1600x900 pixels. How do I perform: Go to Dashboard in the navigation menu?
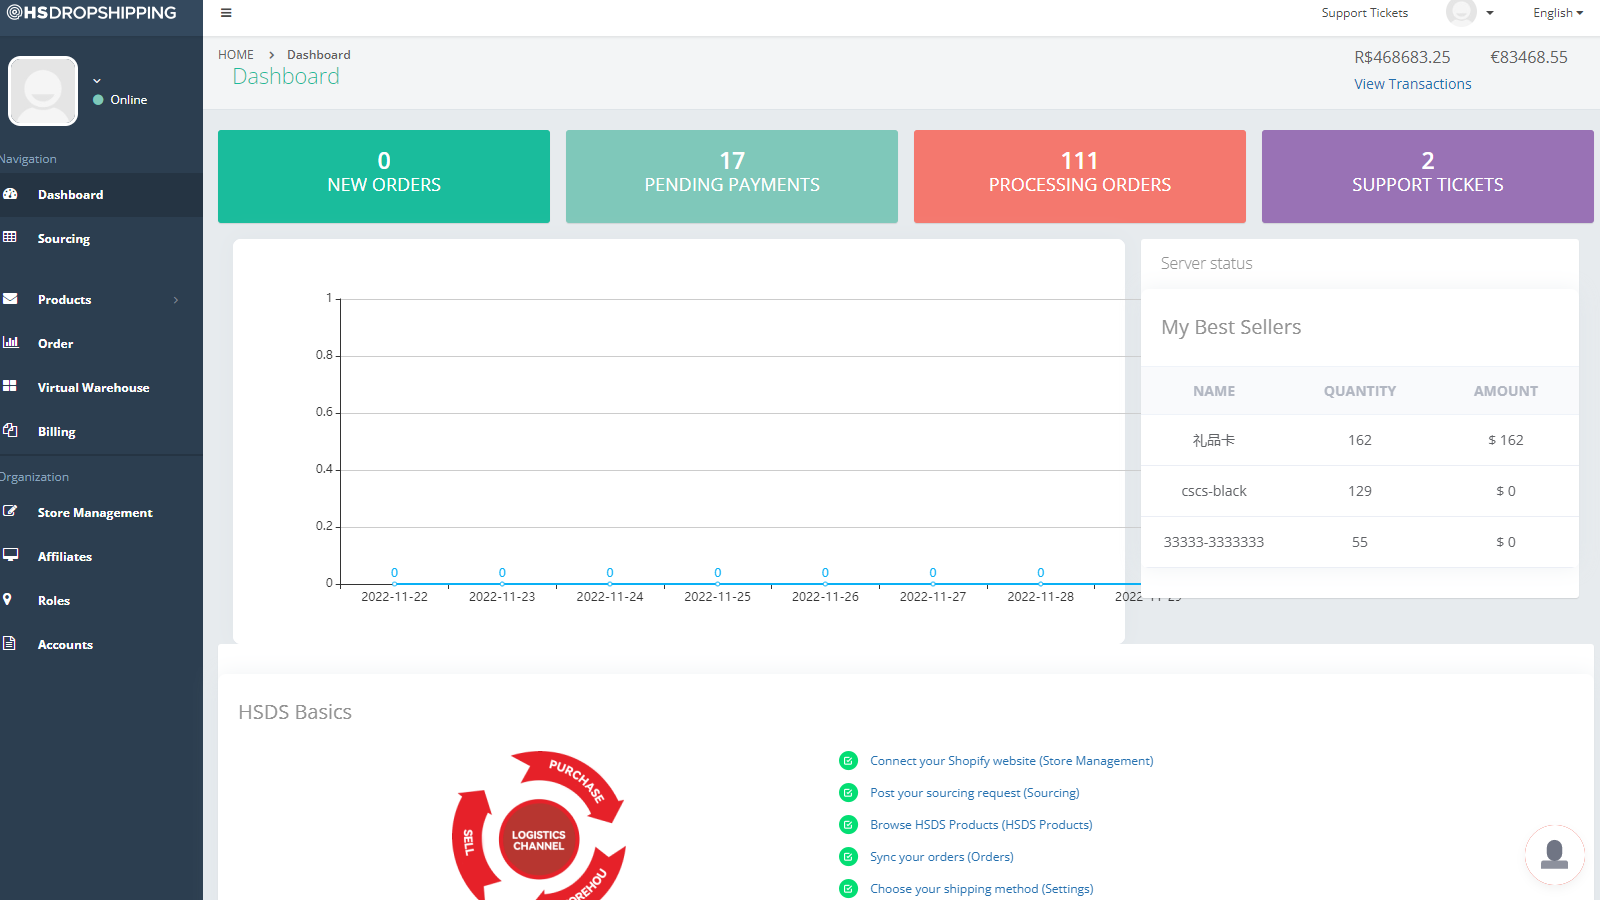(x=101, y=195)
